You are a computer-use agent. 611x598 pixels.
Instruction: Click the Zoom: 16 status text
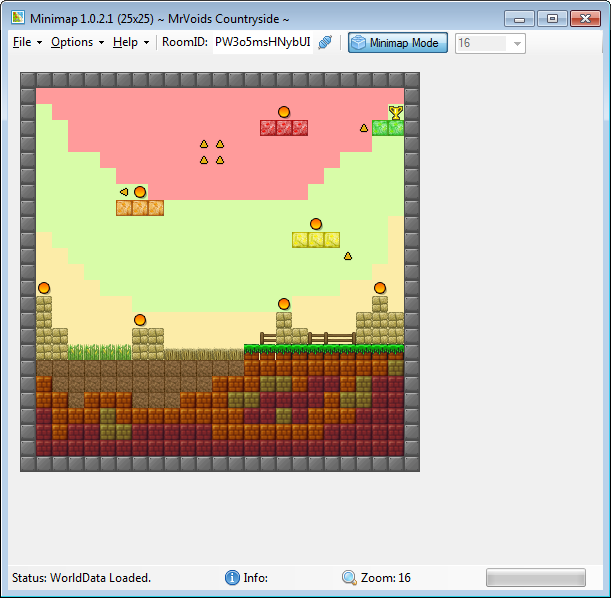[x=386, y=578]
